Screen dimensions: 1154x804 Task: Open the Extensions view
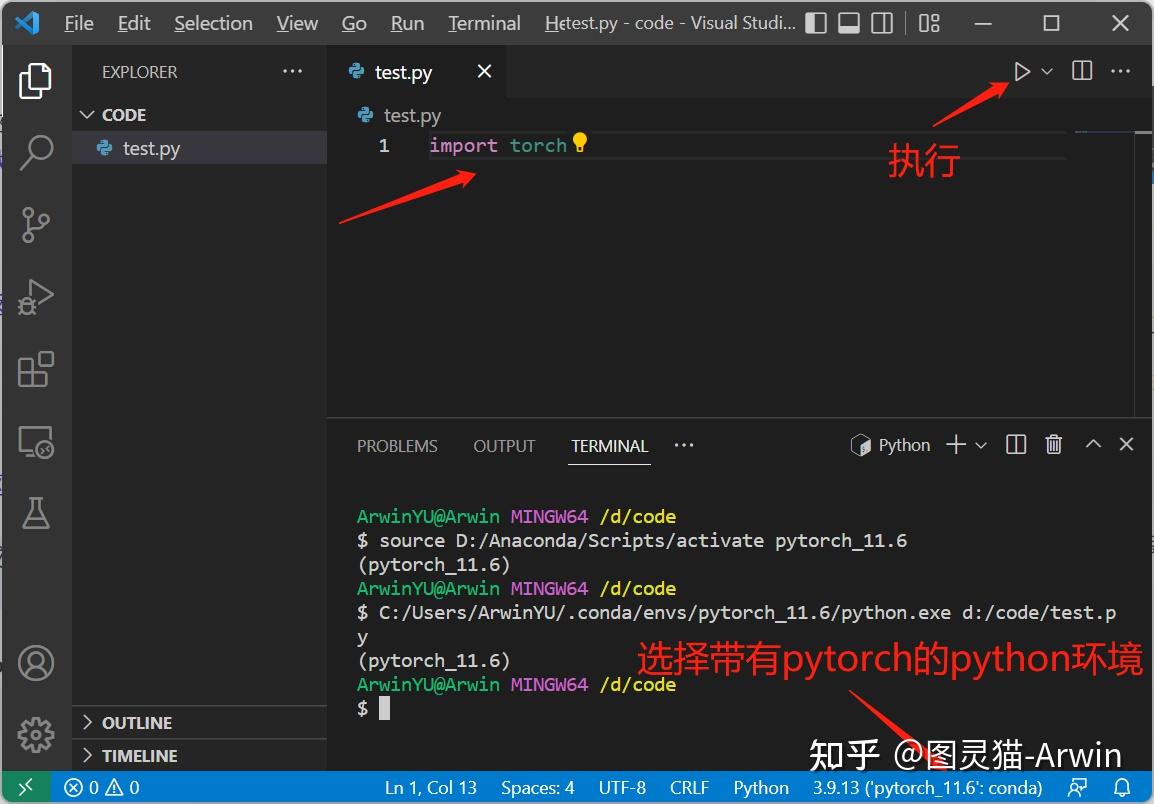pyautogui.click(x=36, y=369)
